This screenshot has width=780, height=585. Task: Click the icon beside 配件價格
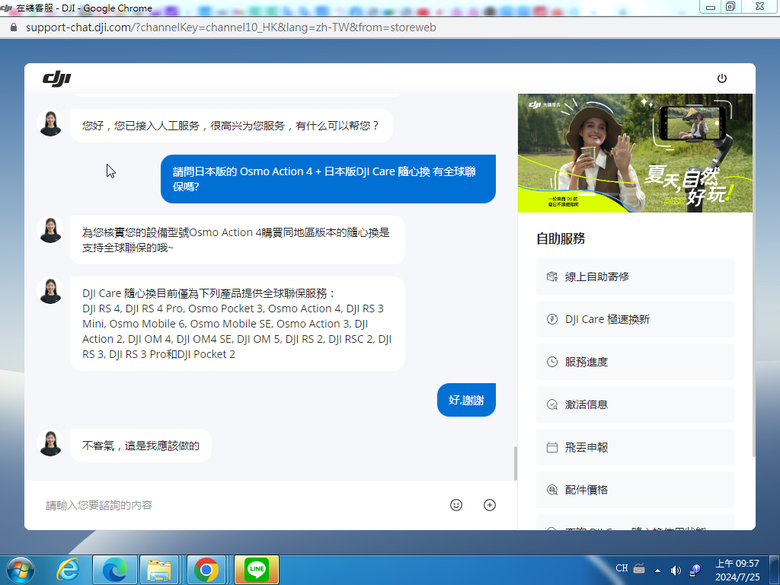552,490
